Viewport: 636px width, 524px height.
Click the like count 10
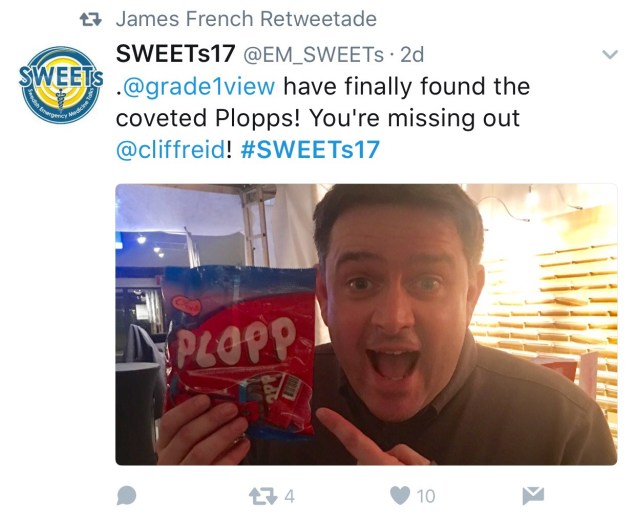(x=426, y=496)
